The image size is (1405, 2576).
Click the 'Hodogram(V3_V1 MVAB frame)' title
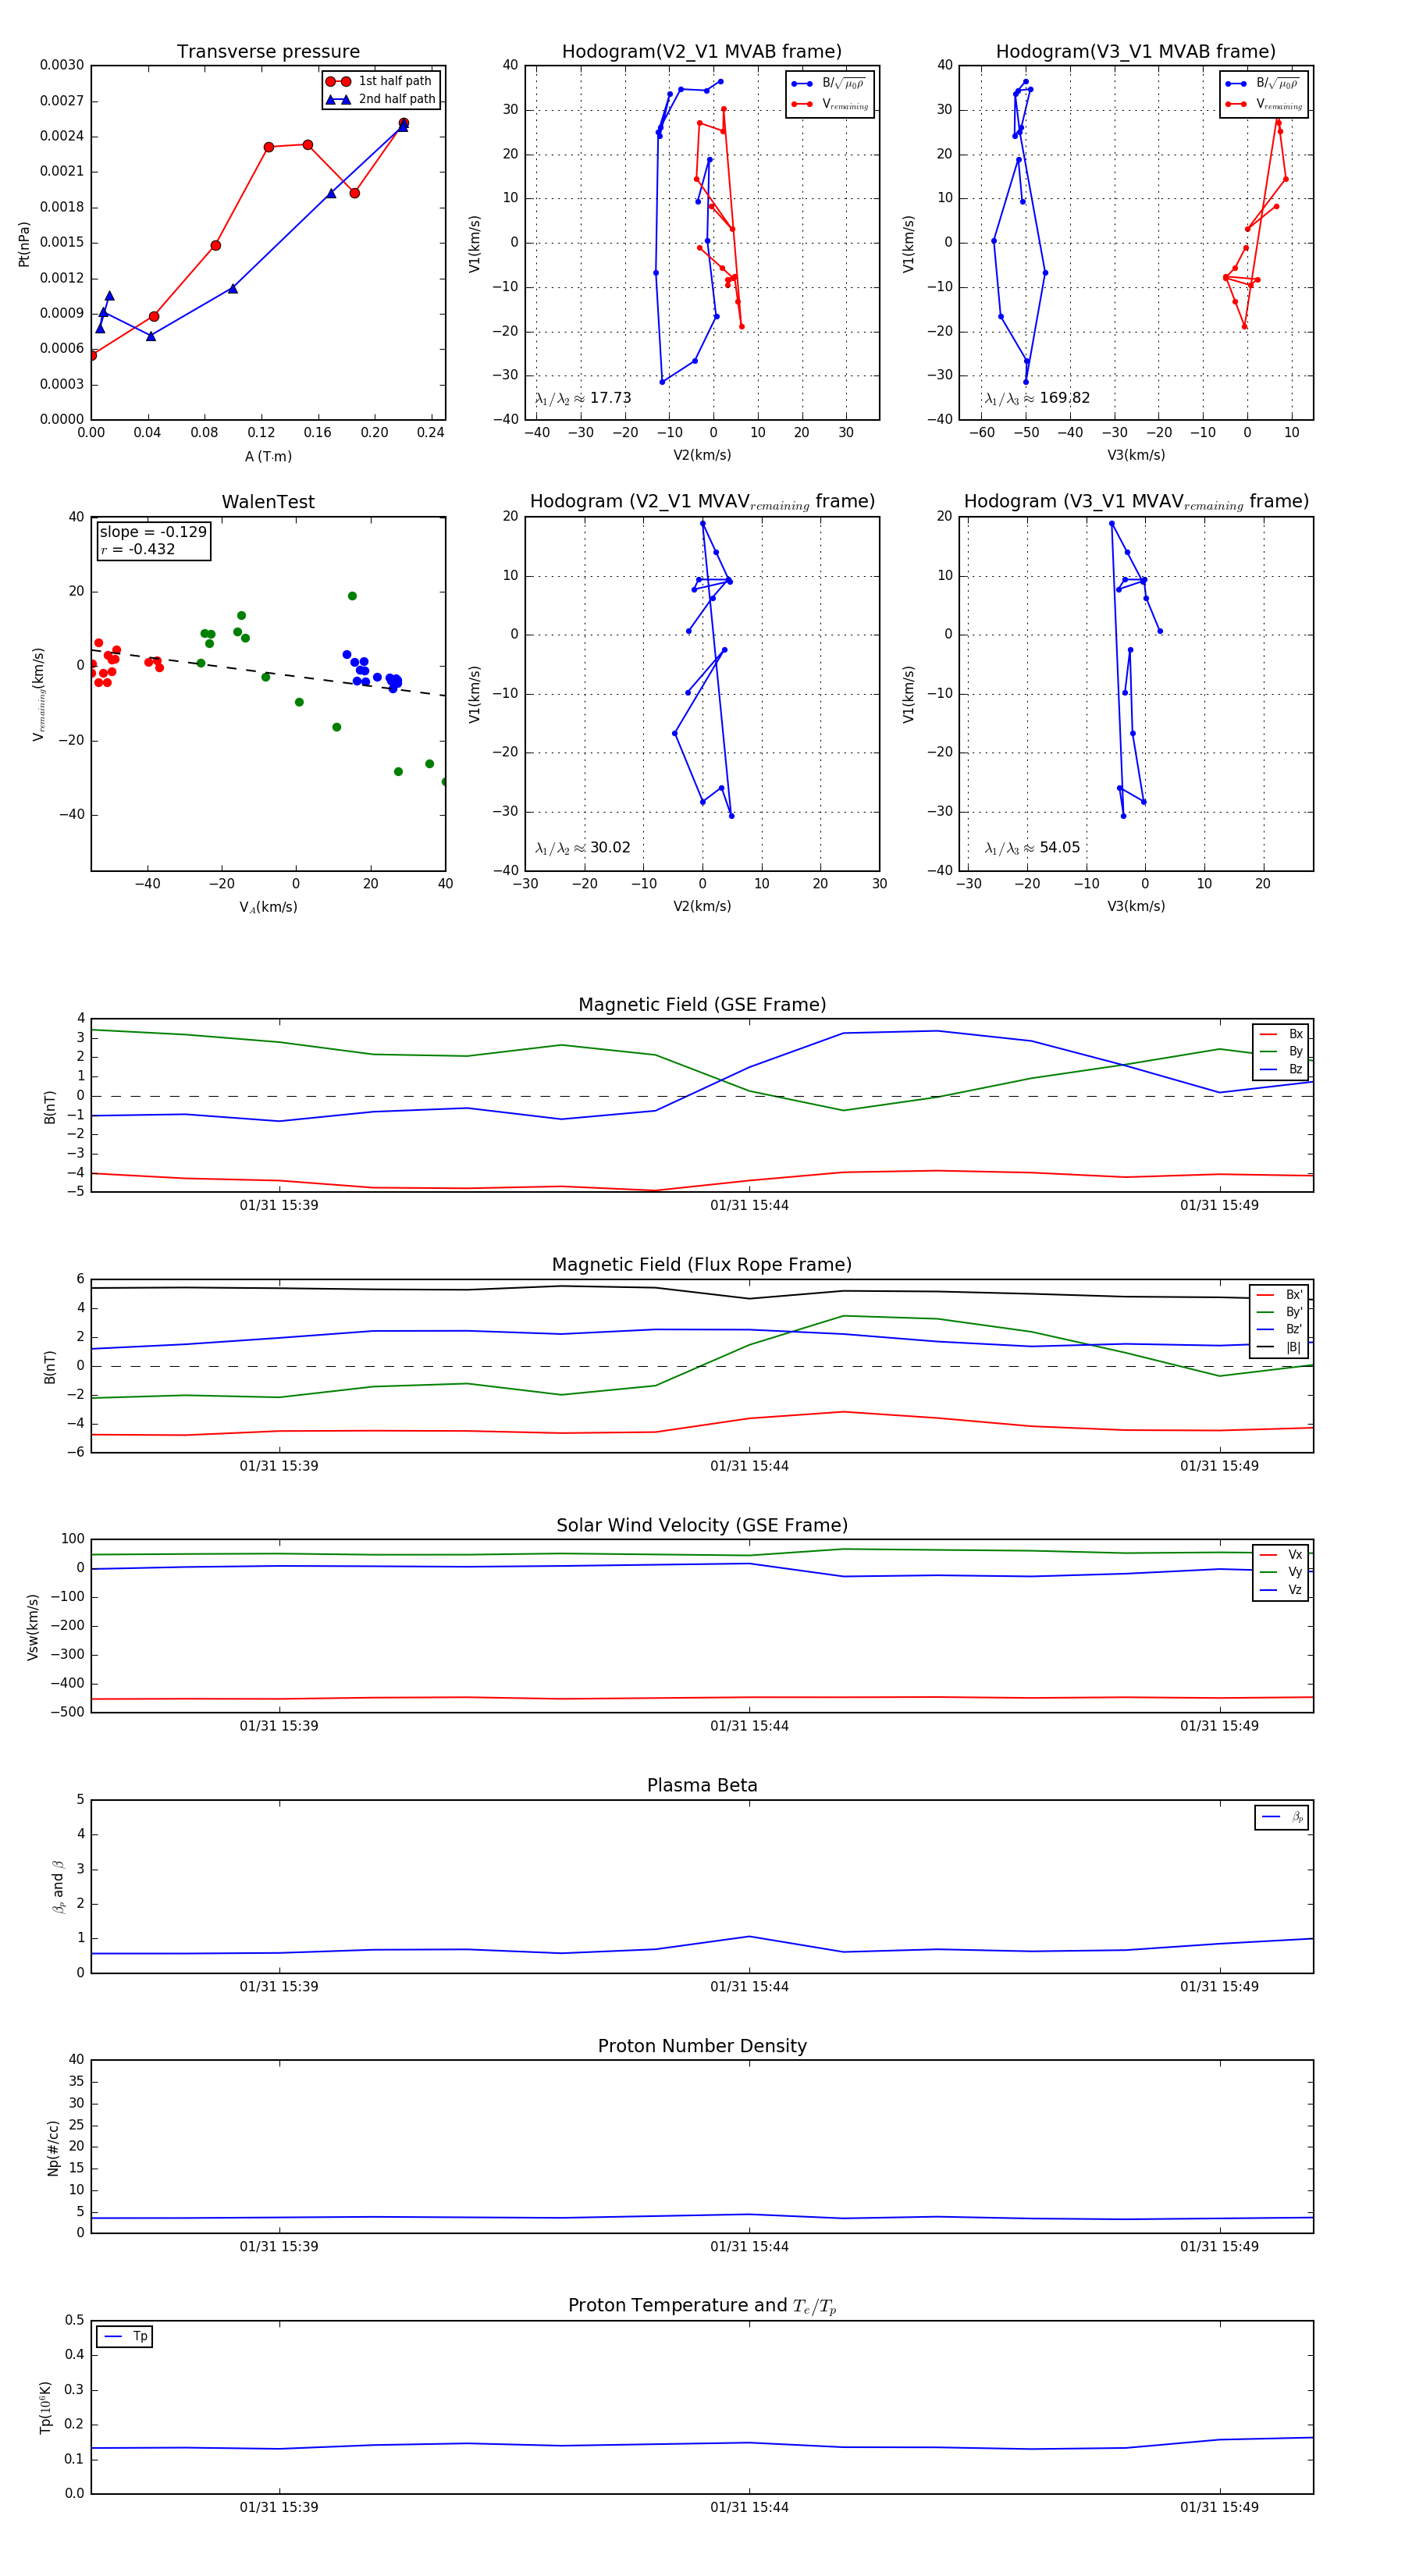(x=1136, y=52)
